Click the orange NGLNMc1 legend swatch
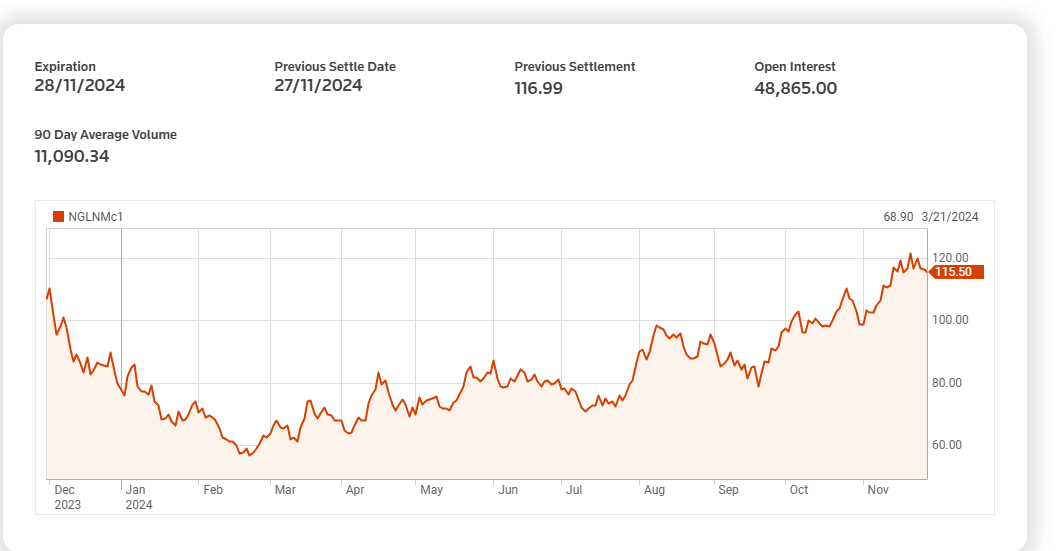The height and width of the screenshot is (551, 1063). coord(58,217)
